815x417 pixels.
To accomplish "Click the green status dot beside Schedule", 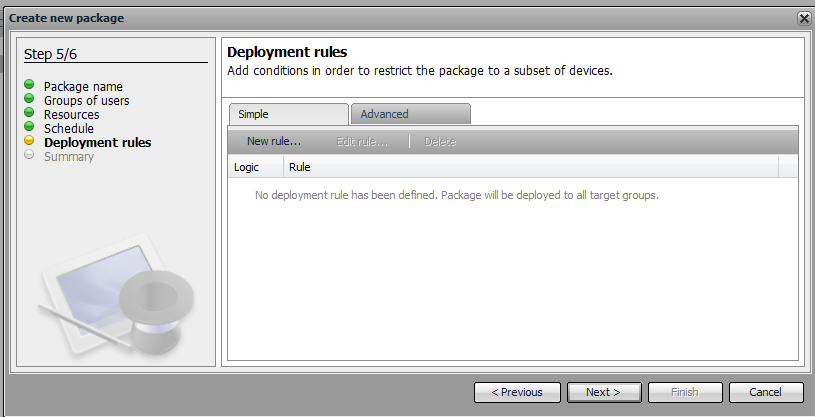I will point(30,128).
